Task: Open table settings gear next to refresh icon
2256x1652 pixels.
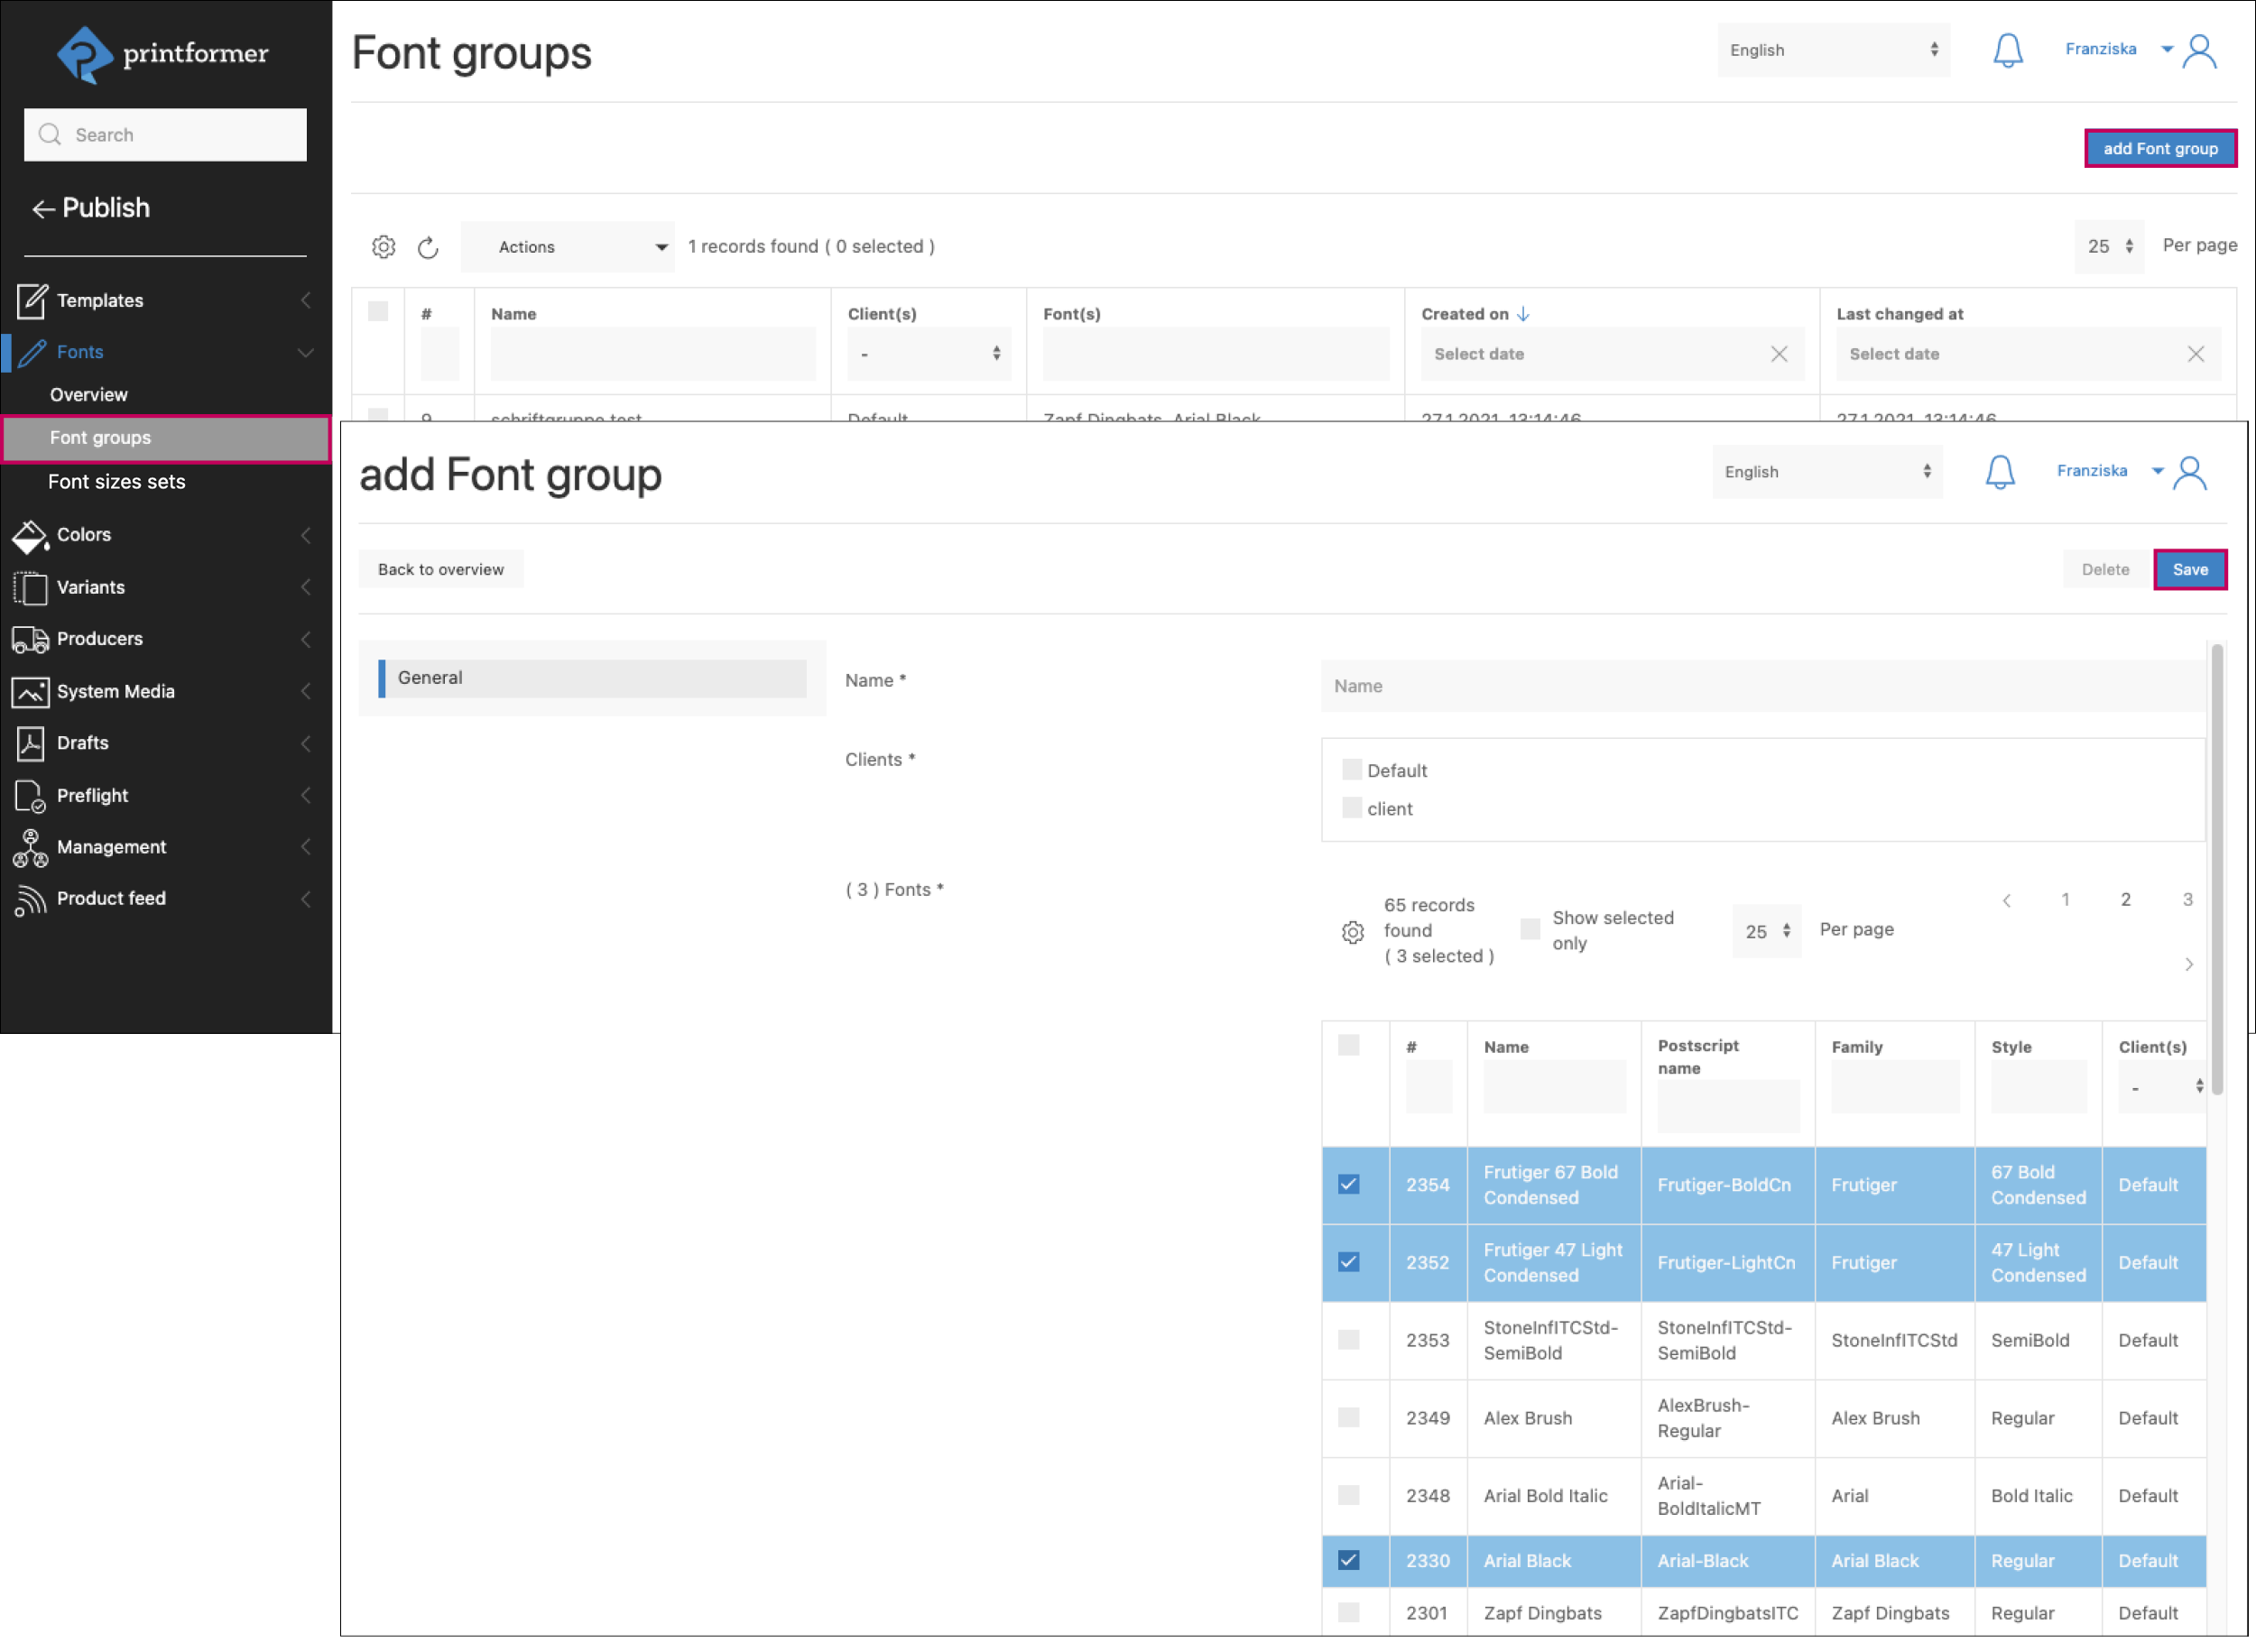Action: (x=384, y=247)
